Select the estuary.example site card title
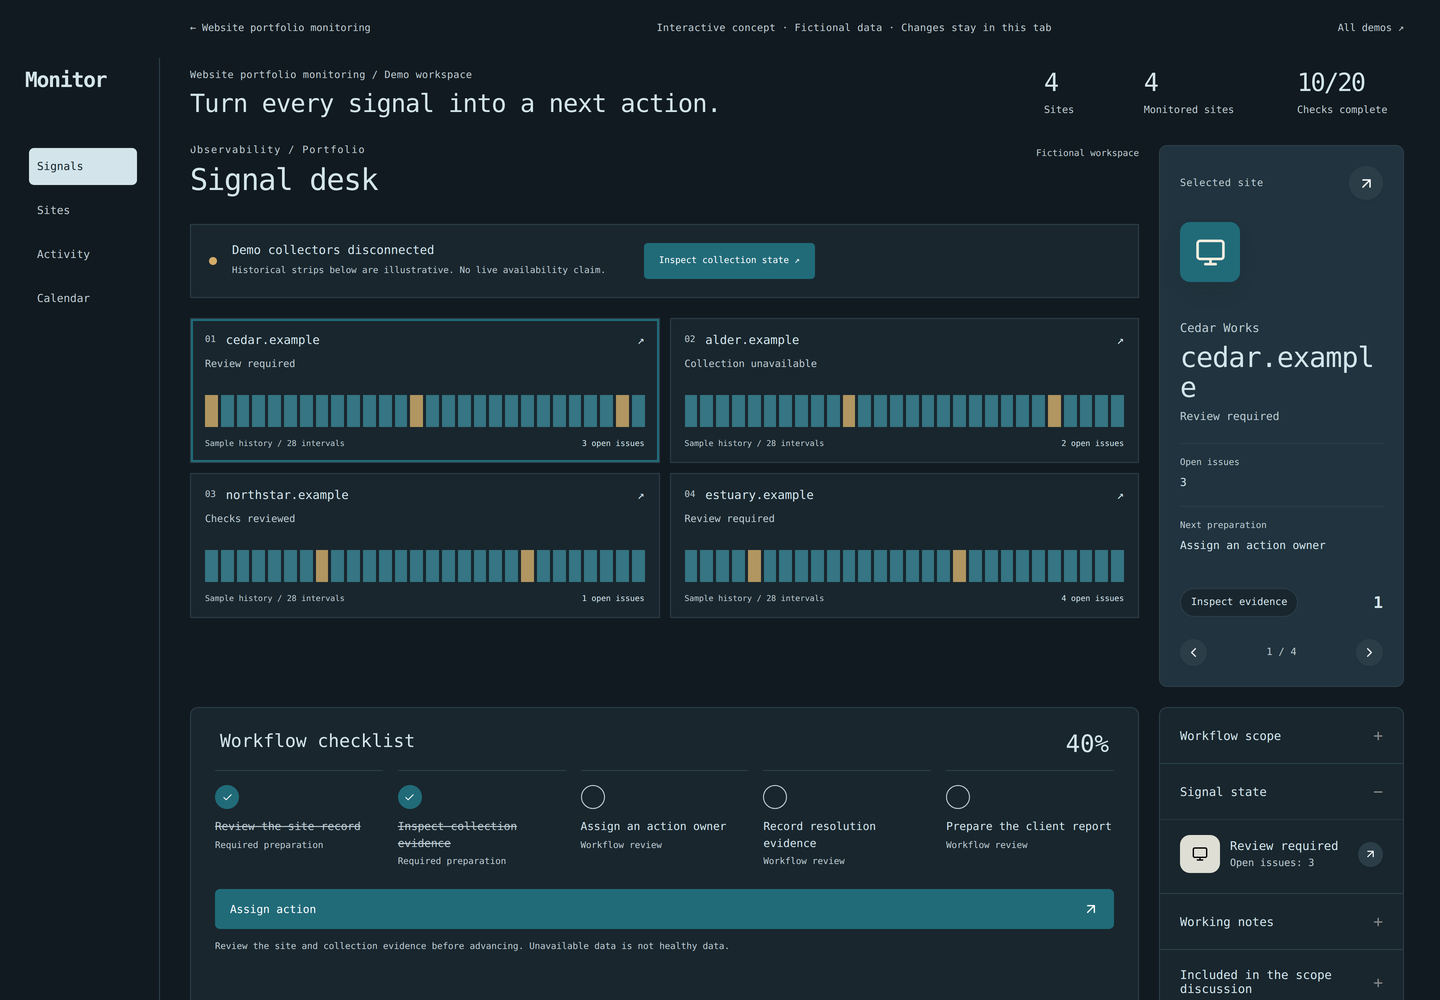This screenshot has height=1000, width=1440. pyautogui.click(x=759, y=495)
